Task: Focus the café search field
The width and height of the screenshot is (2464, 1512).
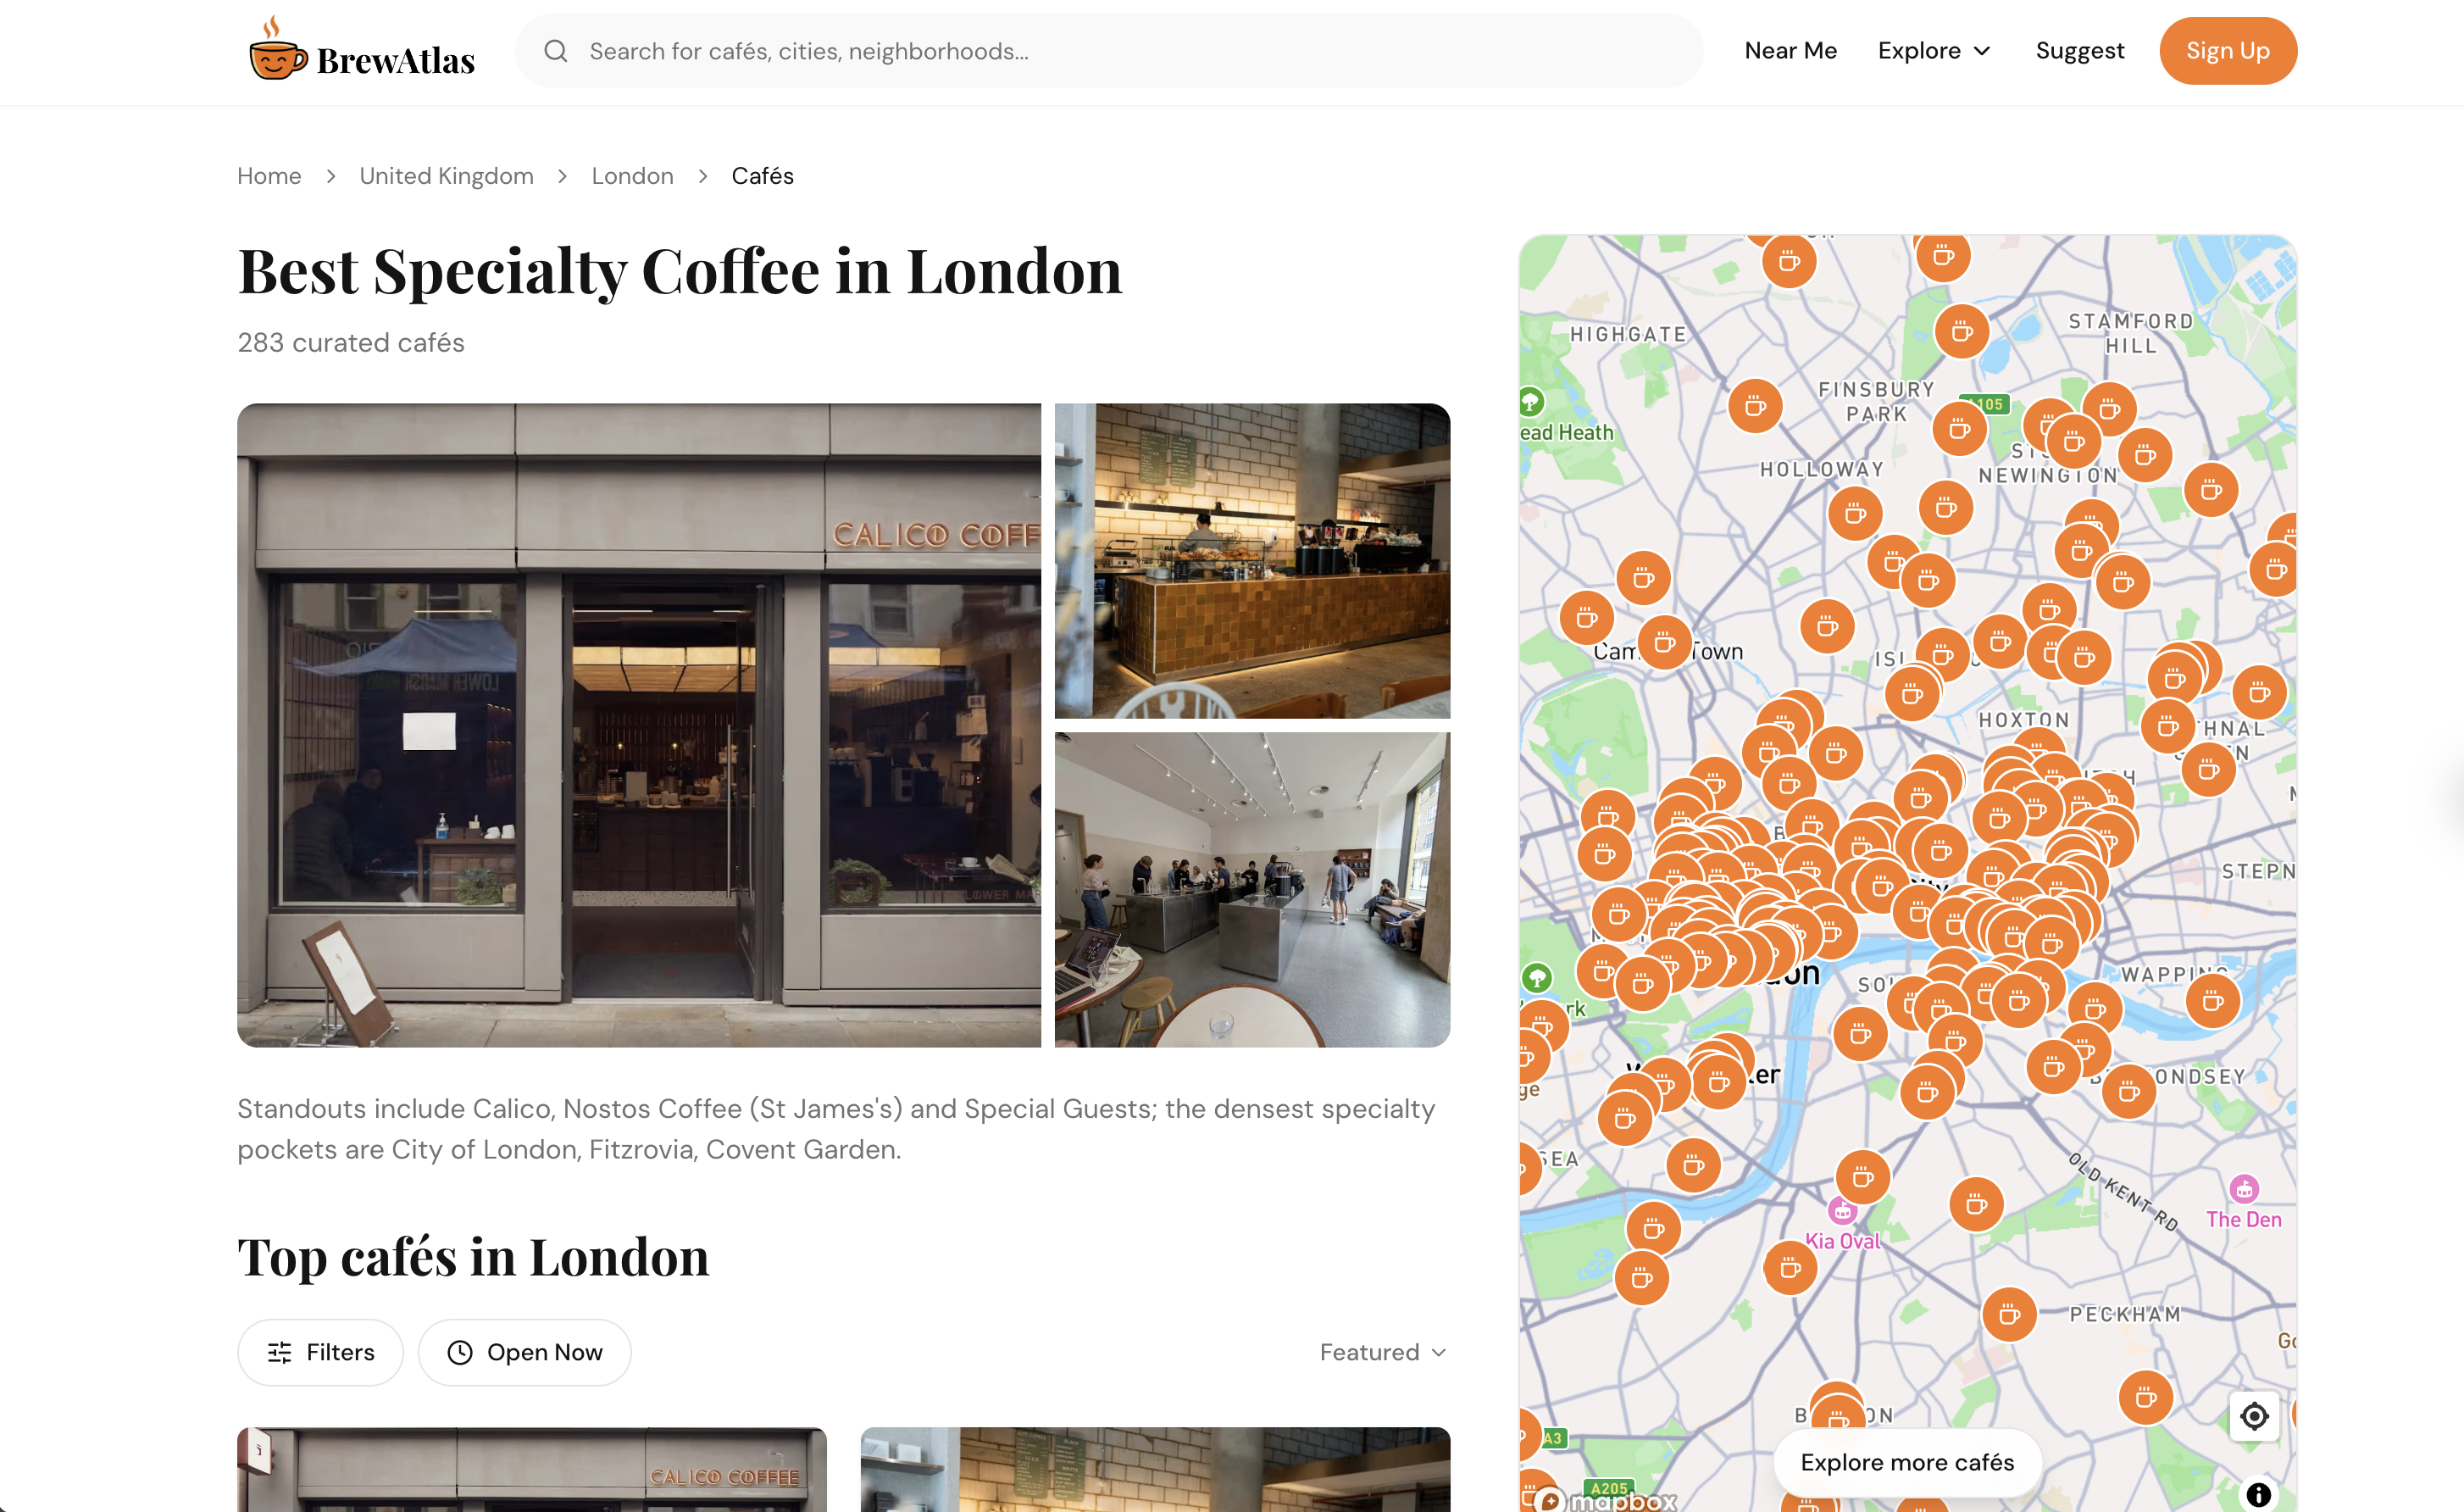Action: [x=1109, y=51]
